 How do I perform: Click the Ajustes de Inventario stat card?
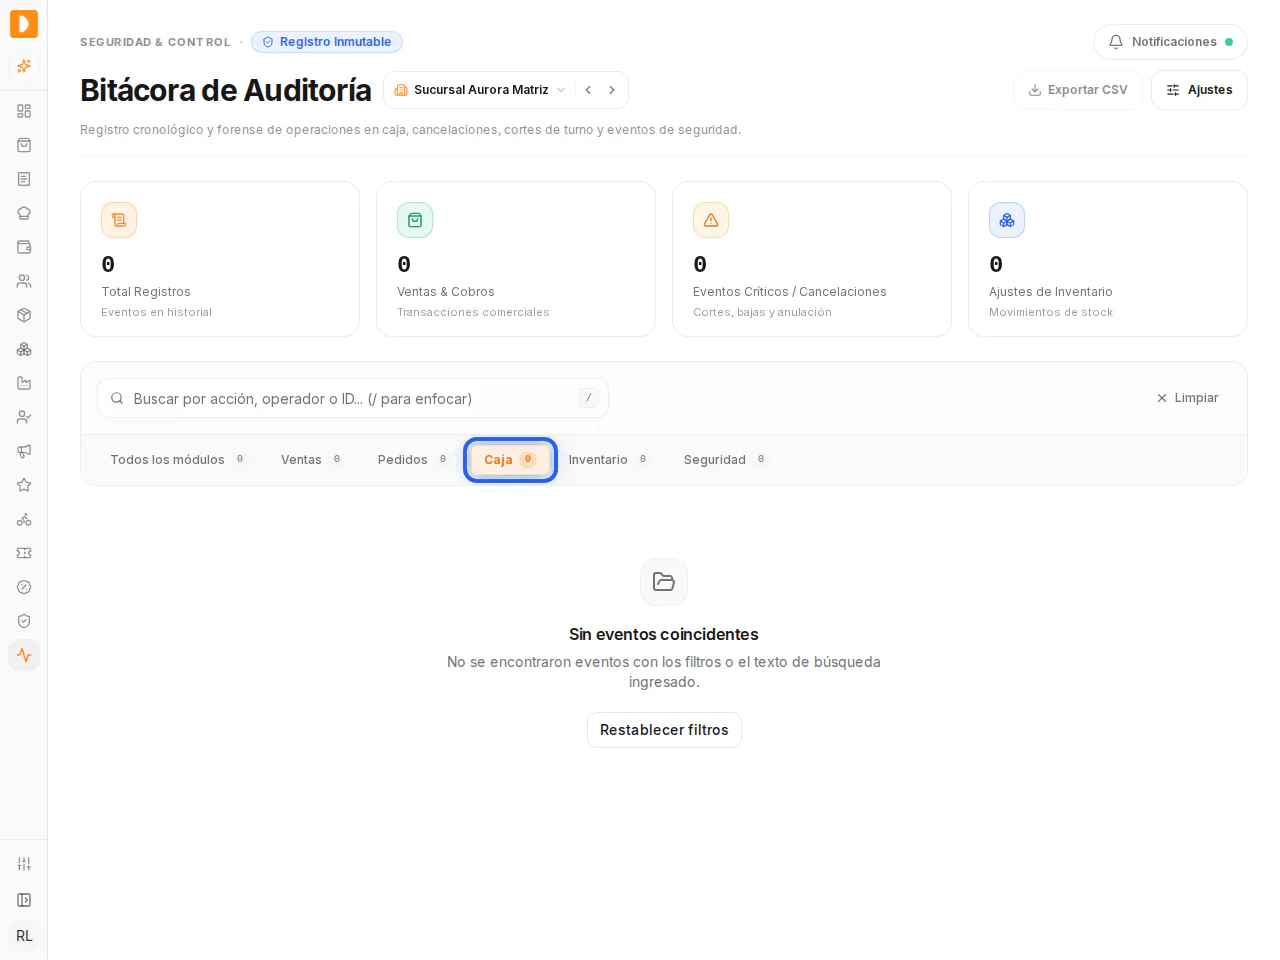coord(1108,259)
